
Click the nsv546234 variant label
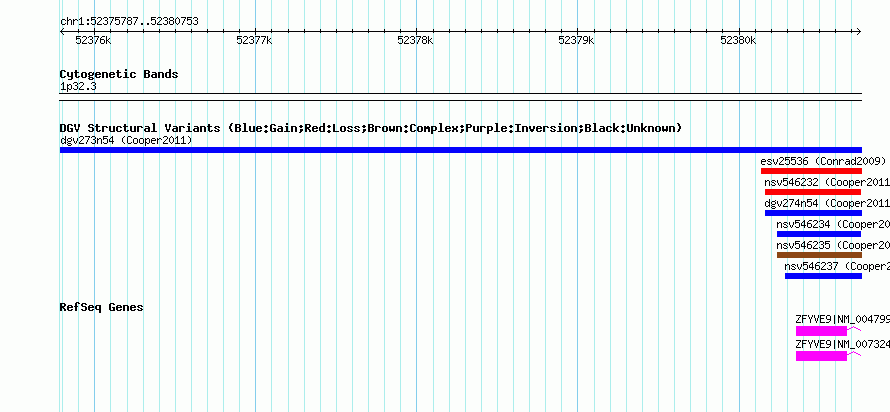coord(833,224)
